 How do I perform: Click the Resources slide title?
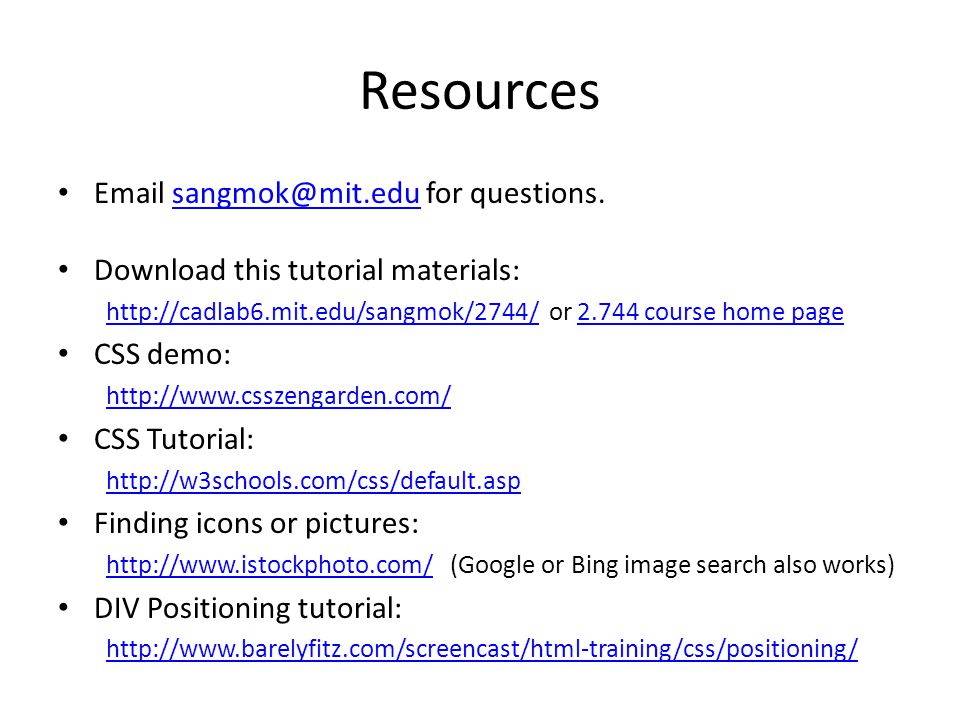pyautogui.click(x=480, y=91)
